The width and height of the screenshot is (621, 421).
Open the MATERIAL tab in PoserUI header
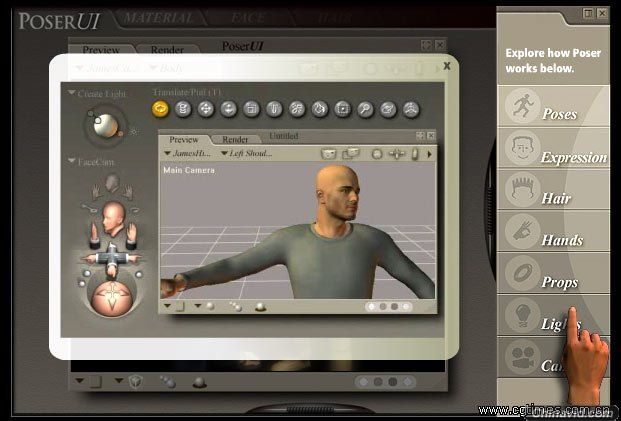pyautogui.click(x=158, y=18)
